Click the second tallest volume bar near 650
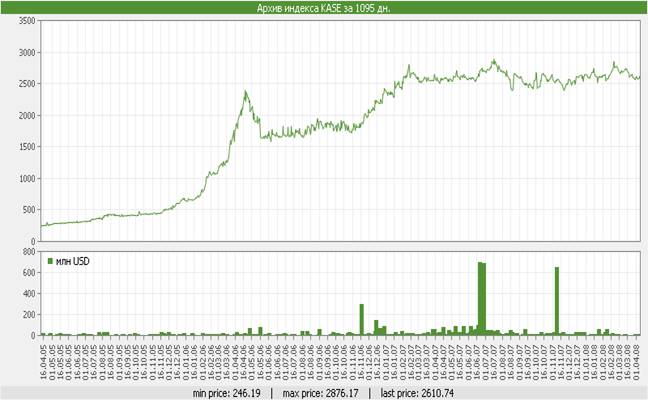This screenshot has width=648, height=400. [556, 300]
